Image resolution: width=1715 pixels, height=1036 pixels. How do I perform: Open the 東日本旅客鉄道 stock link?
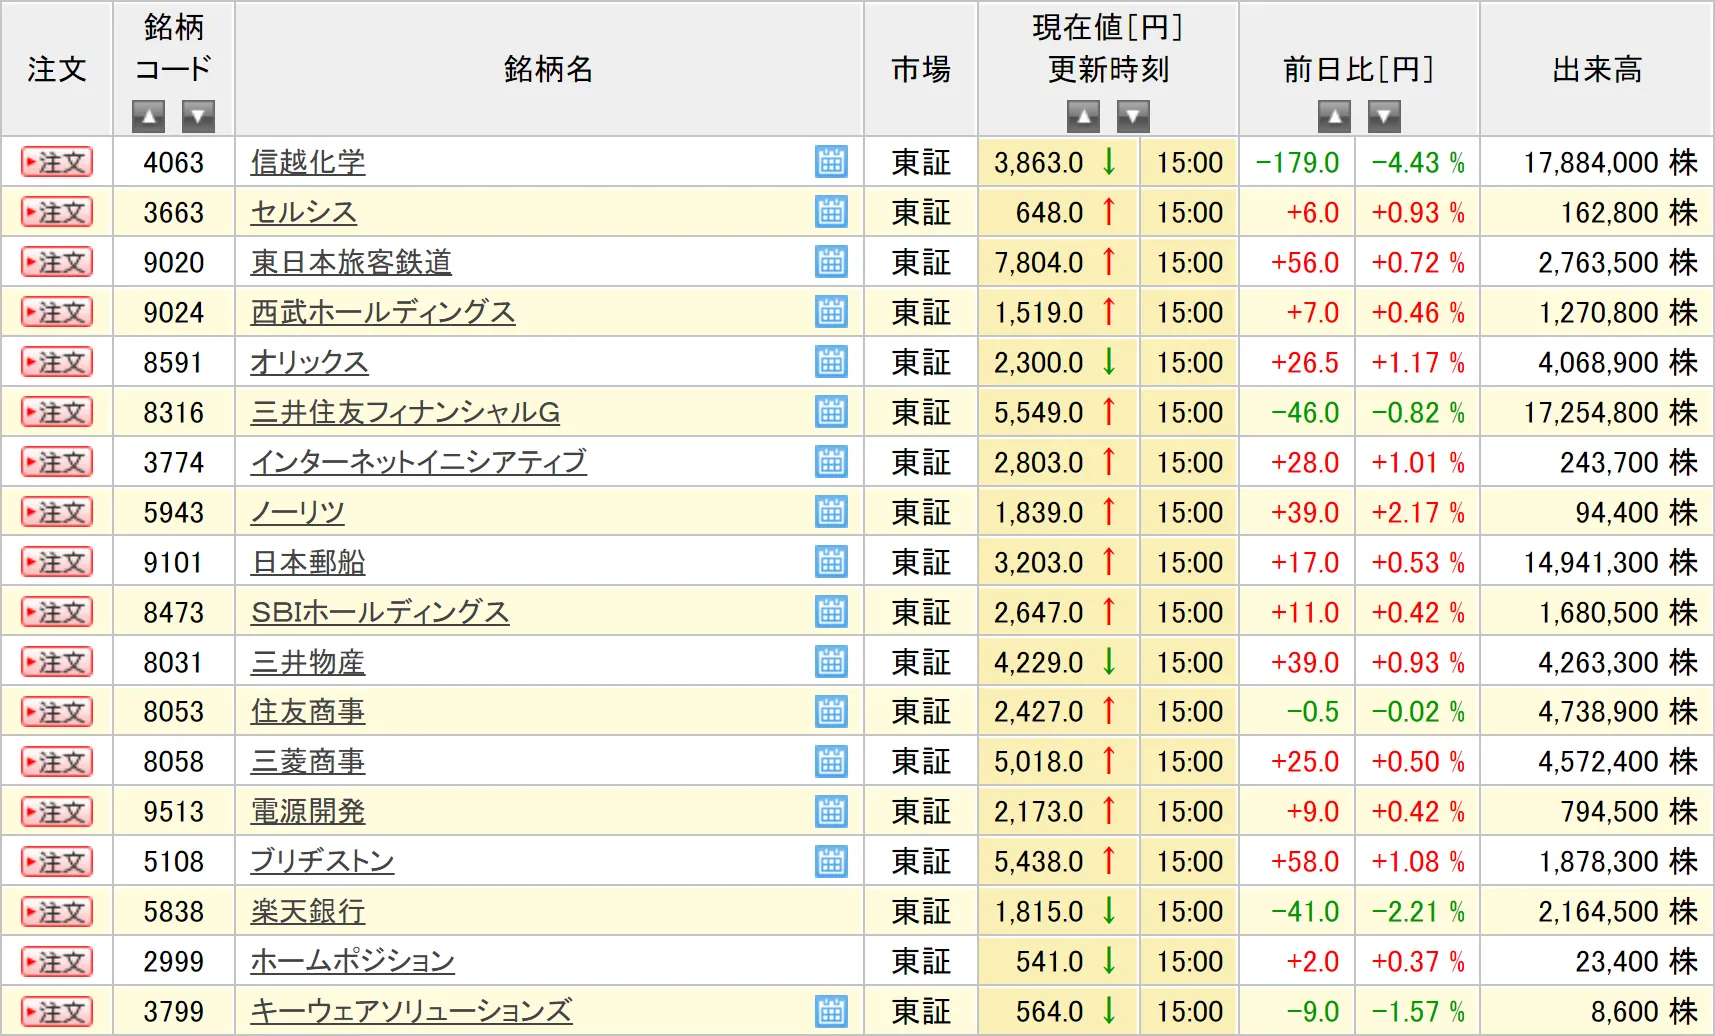351,262
